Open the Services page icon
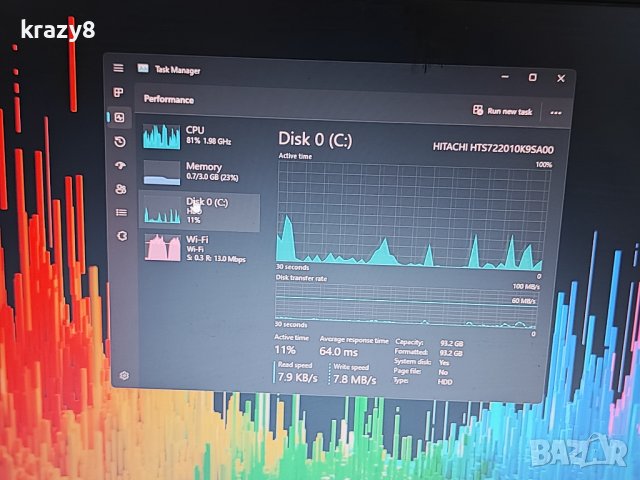This screenshot has height=480, width=640. pos(122,236)
